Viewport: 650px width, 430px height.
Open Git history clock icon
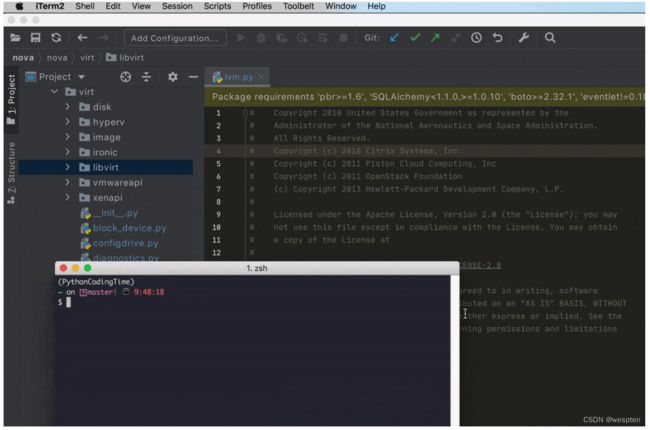click(x=476, y=38)
